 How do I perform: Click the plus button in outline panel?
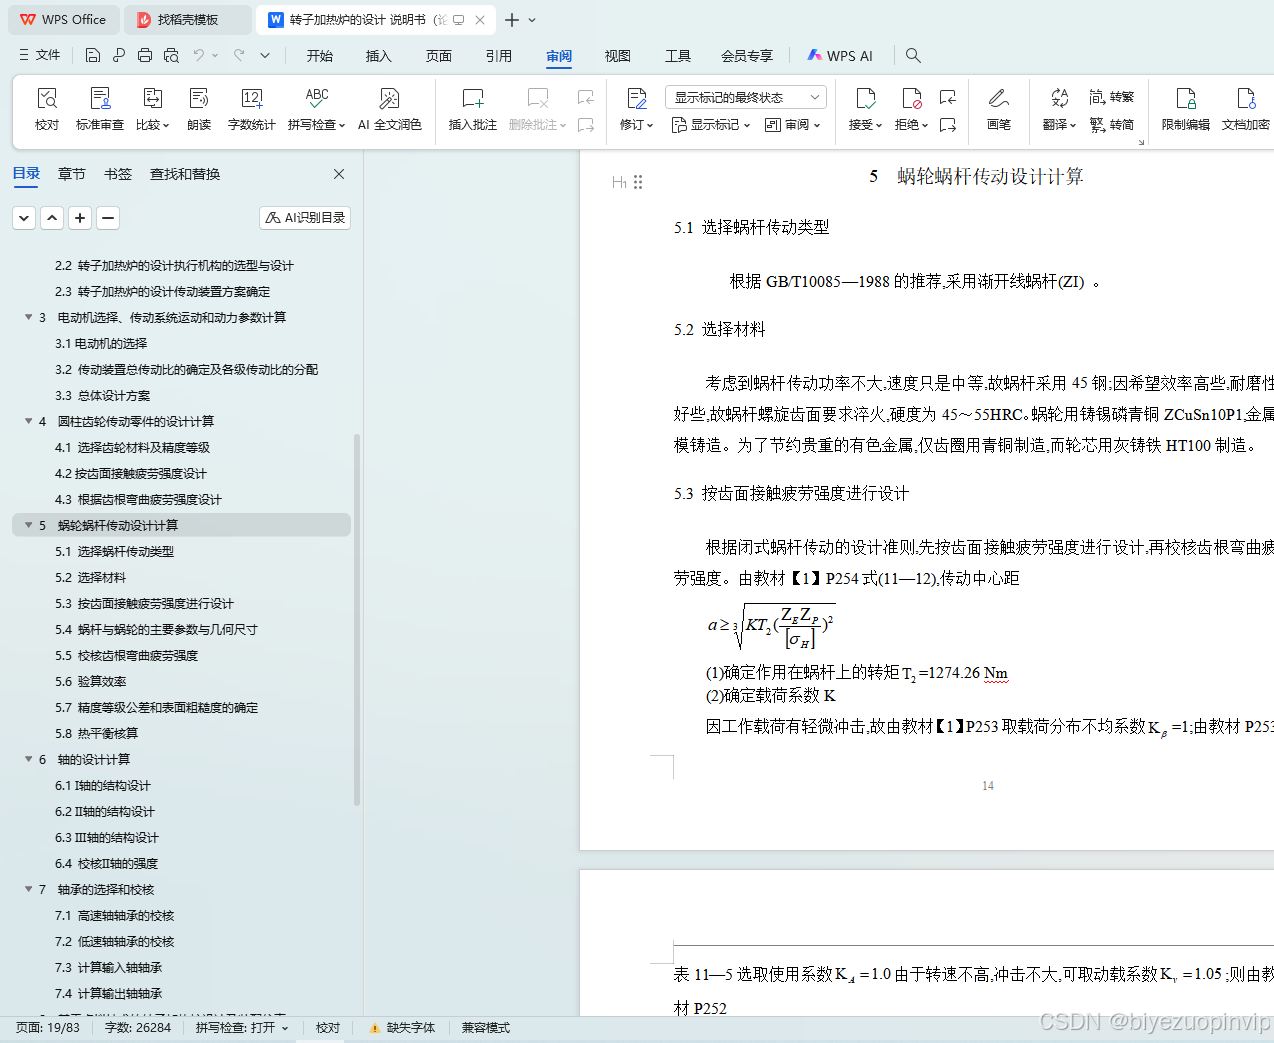(80, 217)
